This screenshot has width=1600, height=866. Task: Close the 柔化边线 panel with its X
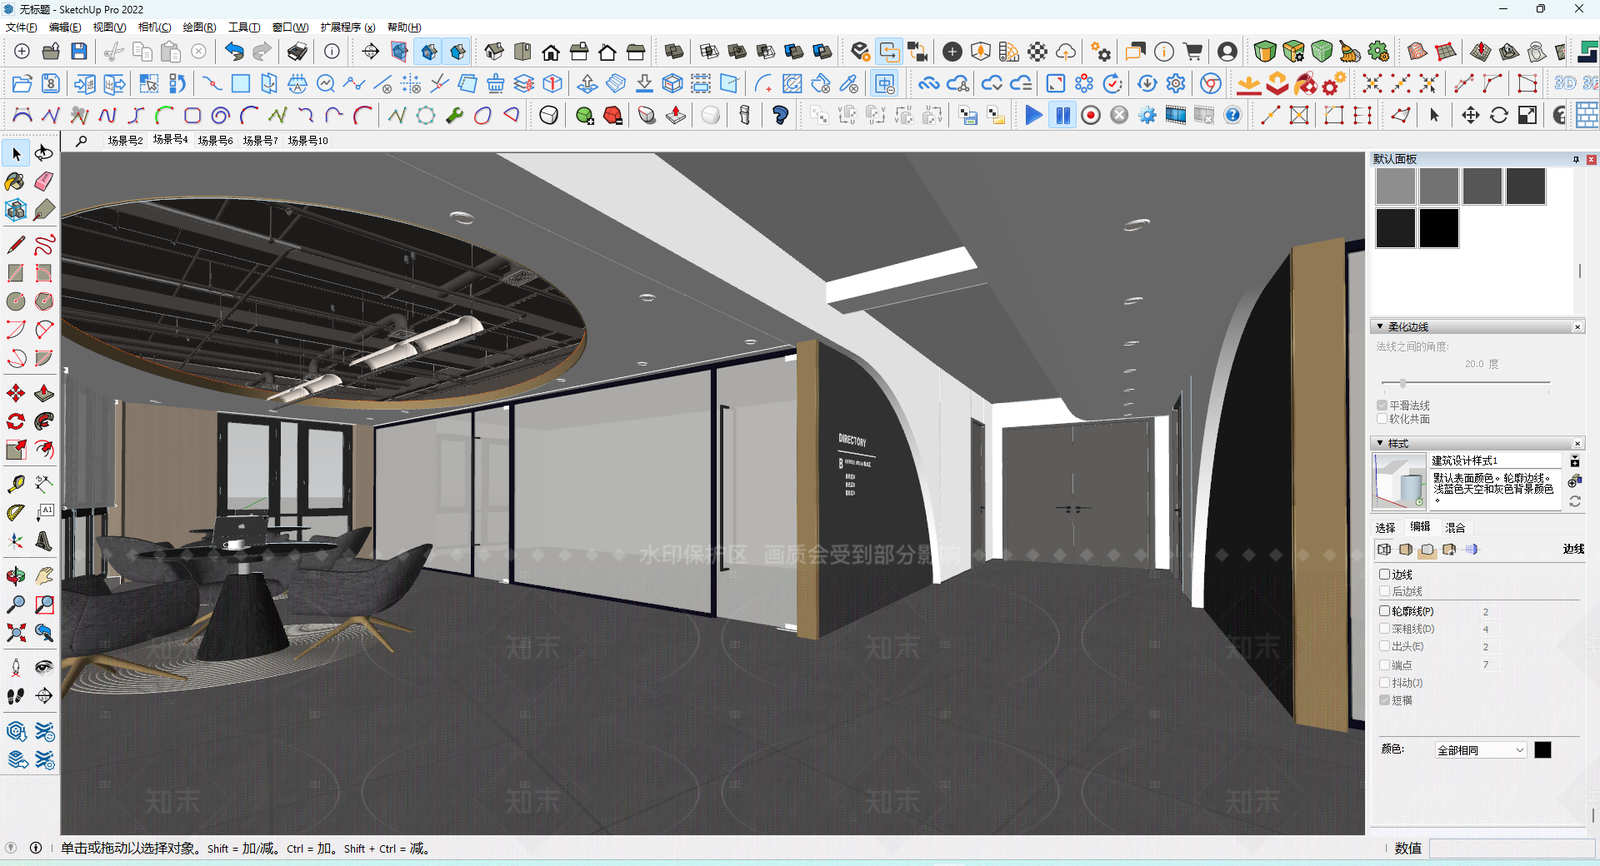pos(1578,327)
